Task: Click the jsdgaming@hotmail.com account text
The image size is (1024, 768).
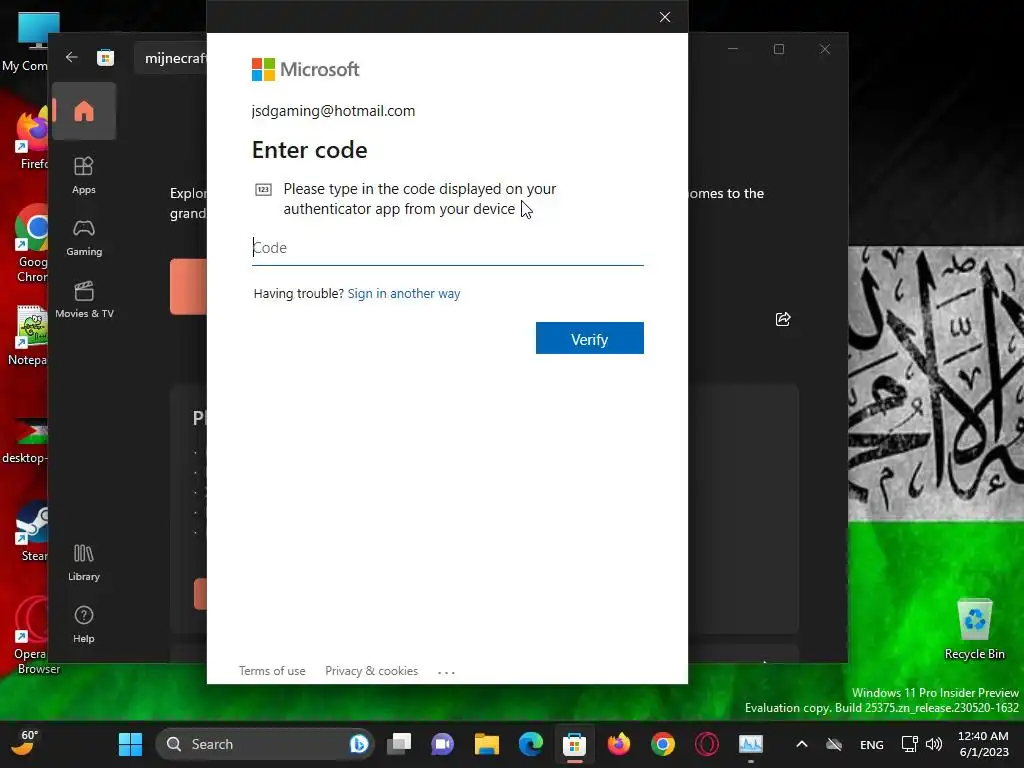Action: click(x=333, y=111)
